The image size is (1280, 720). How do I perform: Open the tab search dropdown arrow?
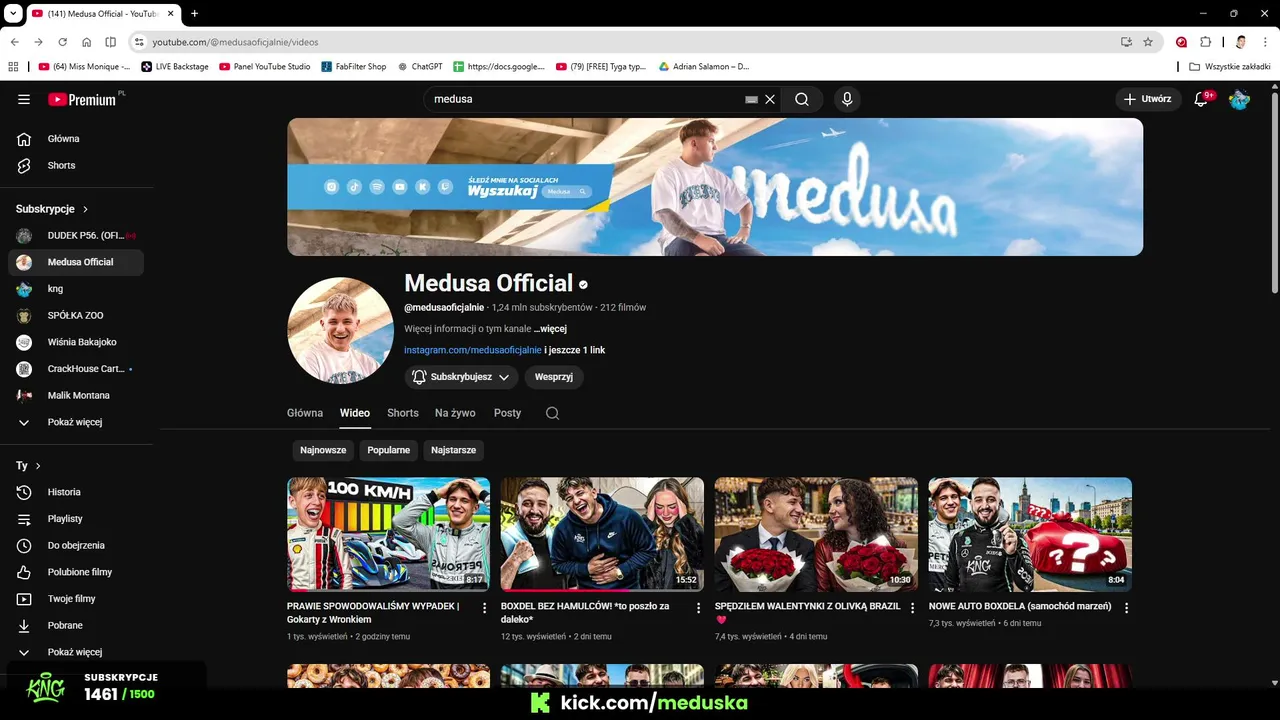click(13, 14)
